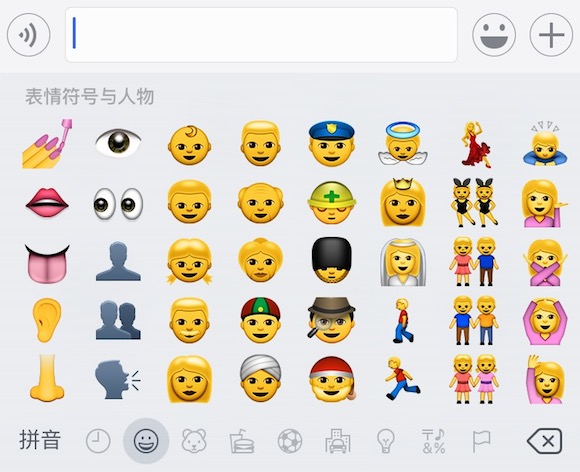Switch to the animals emoji category
Screen dimensions: 580x472
(x=194, y=441)
